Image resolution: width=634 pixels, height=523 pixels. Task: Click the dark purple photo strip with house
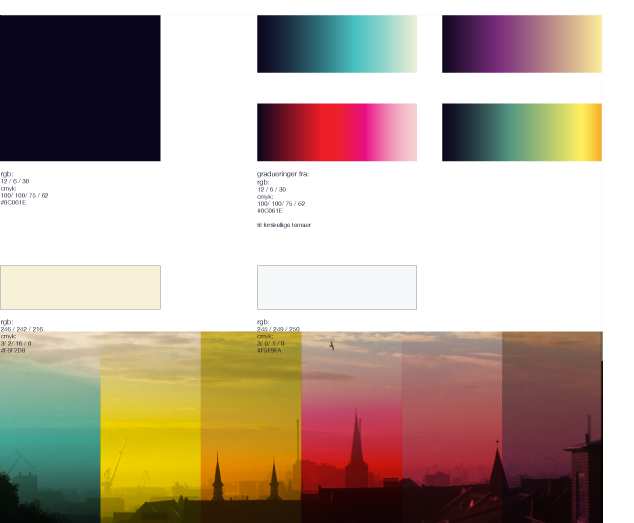552,427
